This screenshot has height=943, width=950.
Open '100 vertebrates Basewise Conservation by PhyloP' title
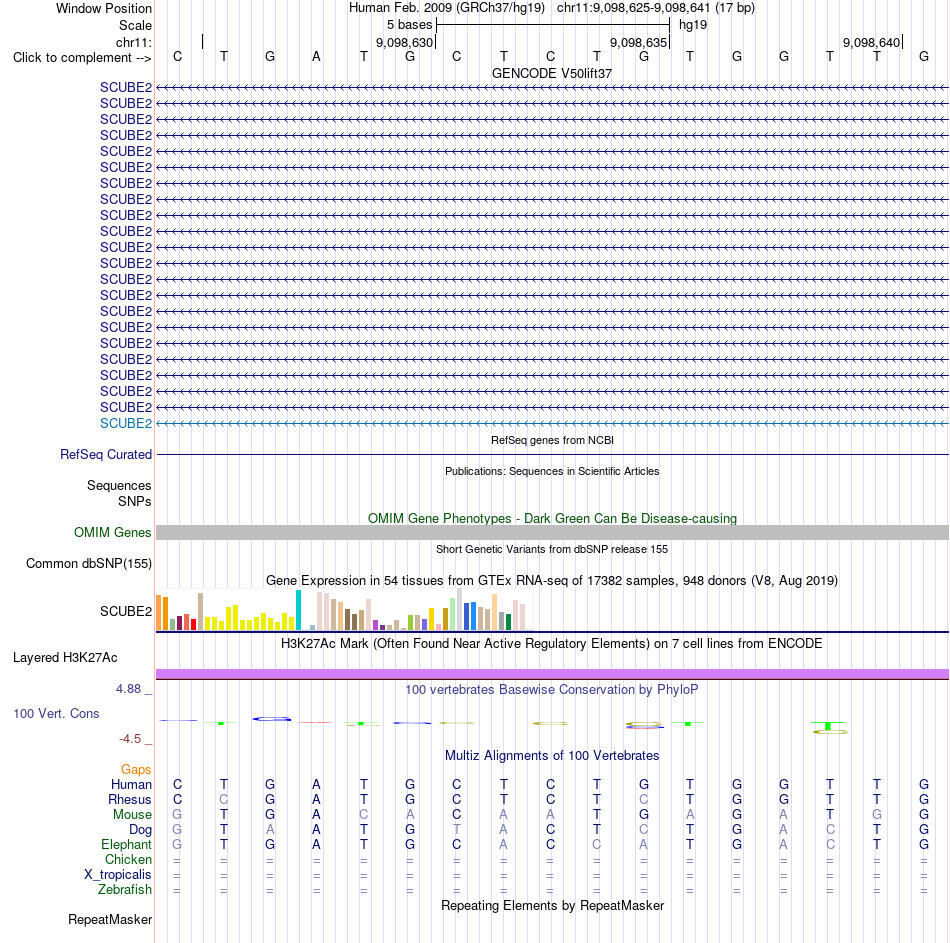552,690
